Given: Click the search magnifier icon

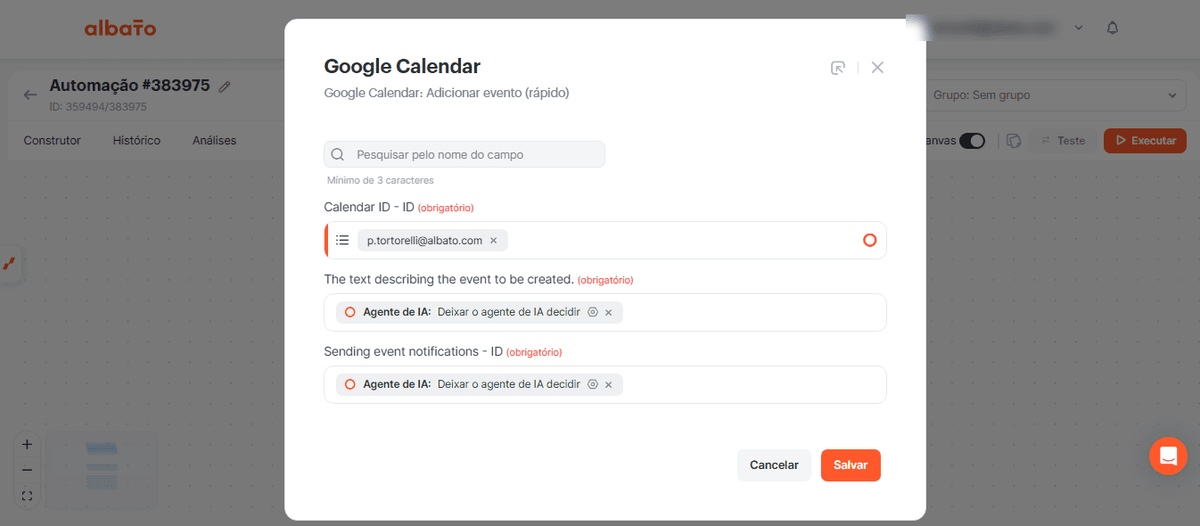Looking at the screenshot, I should [x=338, y=155].
